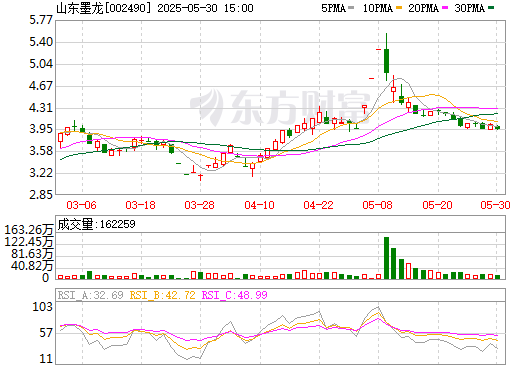520x365 pixels.
Task: Click the 5PMA gray legend swatch
Action: pos(351,8)
